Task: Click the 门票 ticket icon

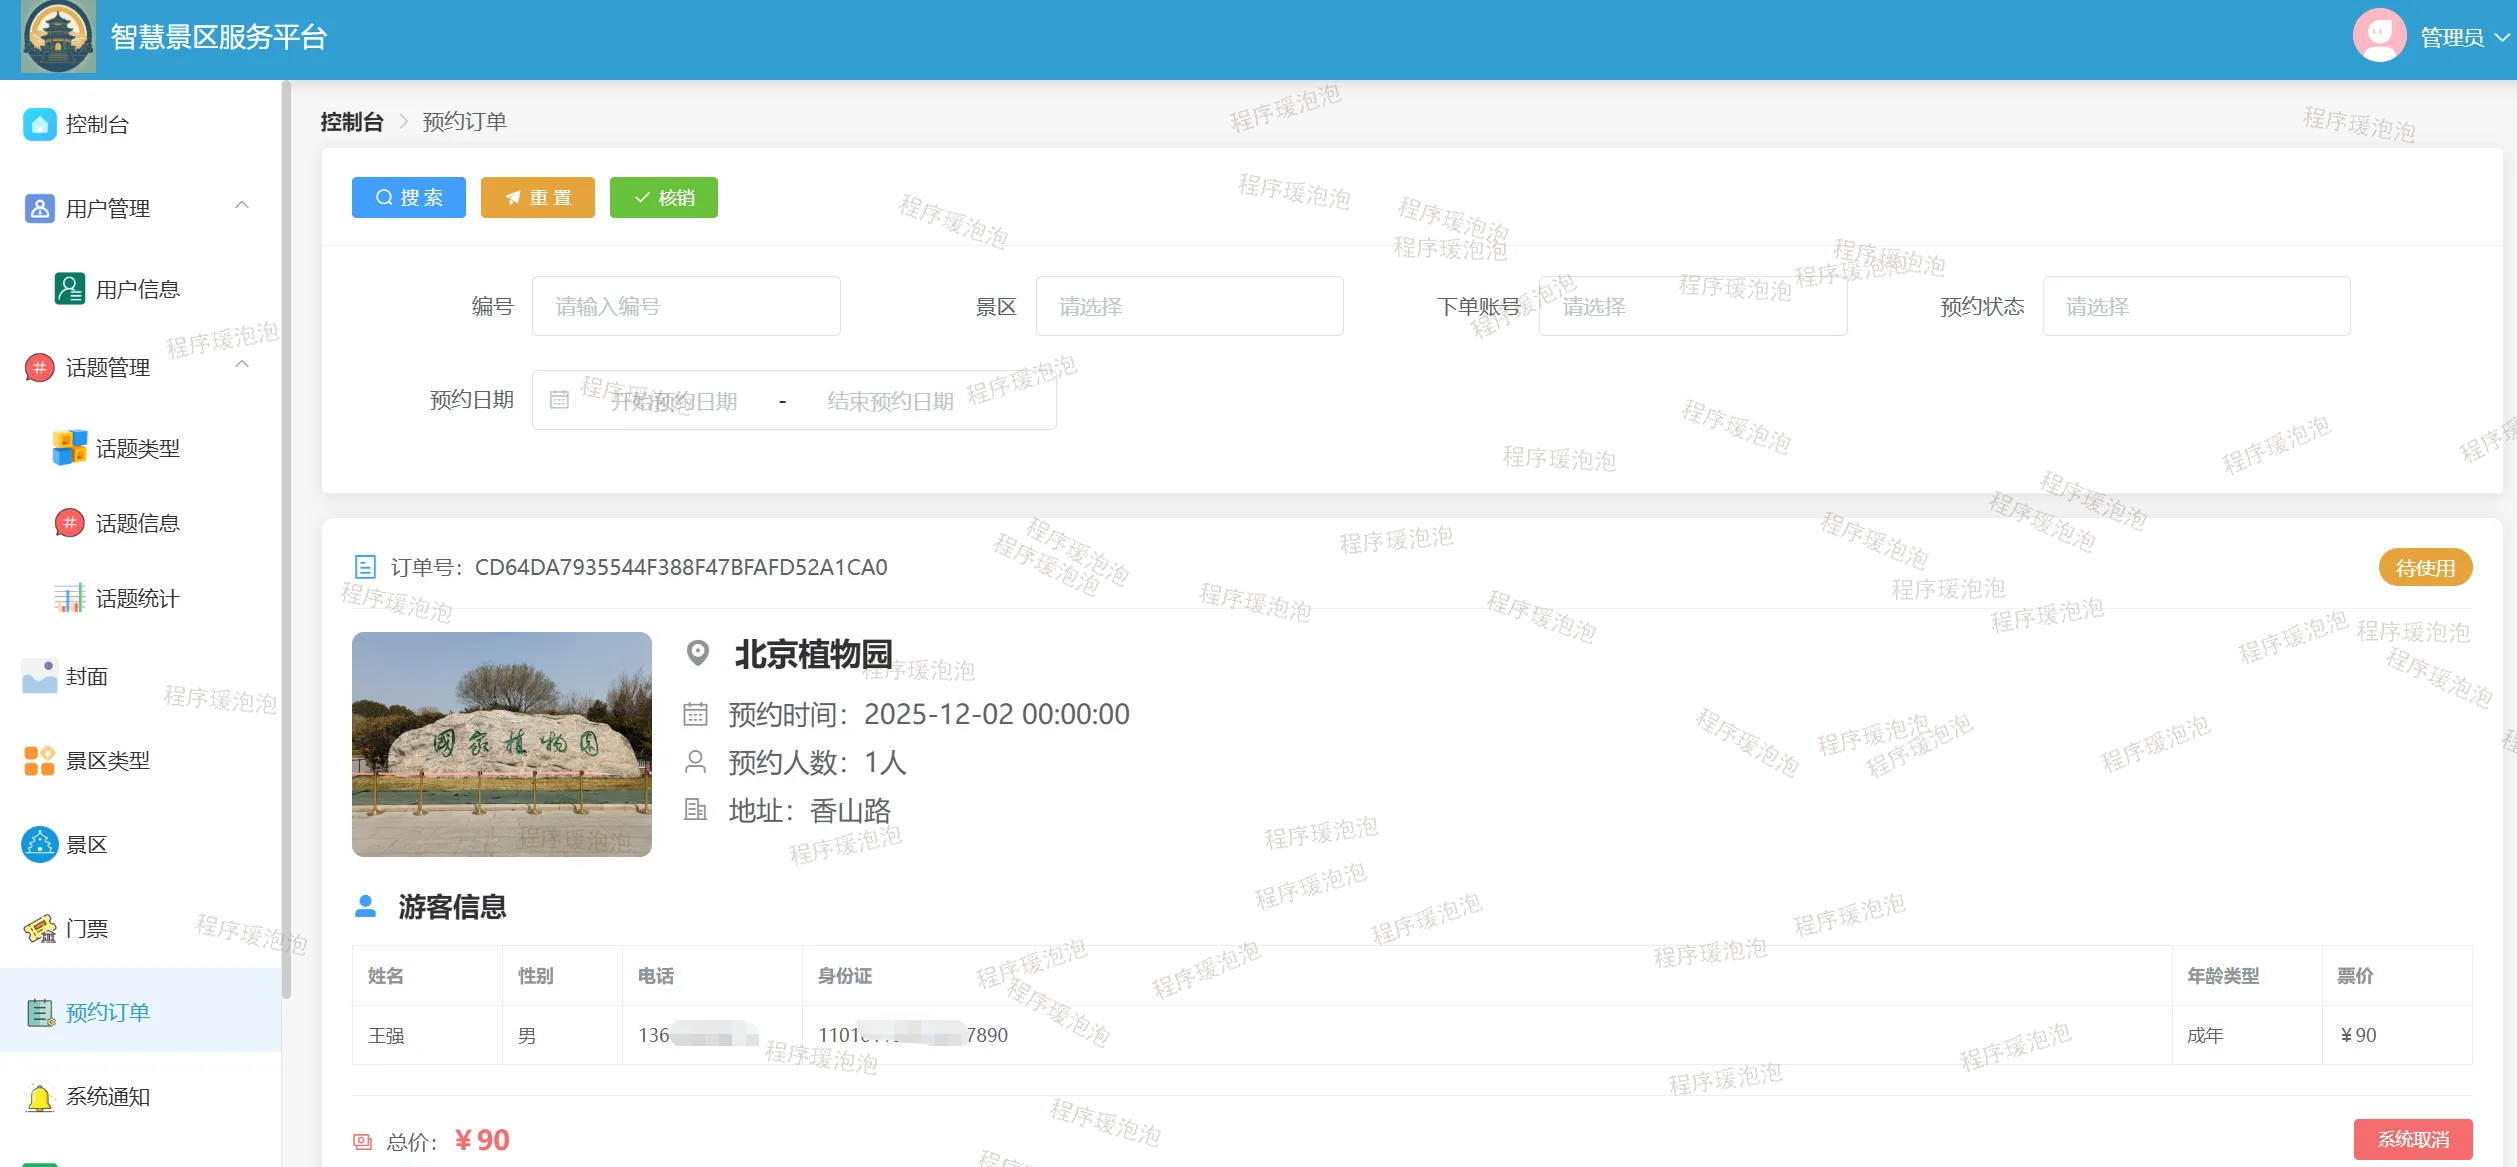Action: coord(39,929)
